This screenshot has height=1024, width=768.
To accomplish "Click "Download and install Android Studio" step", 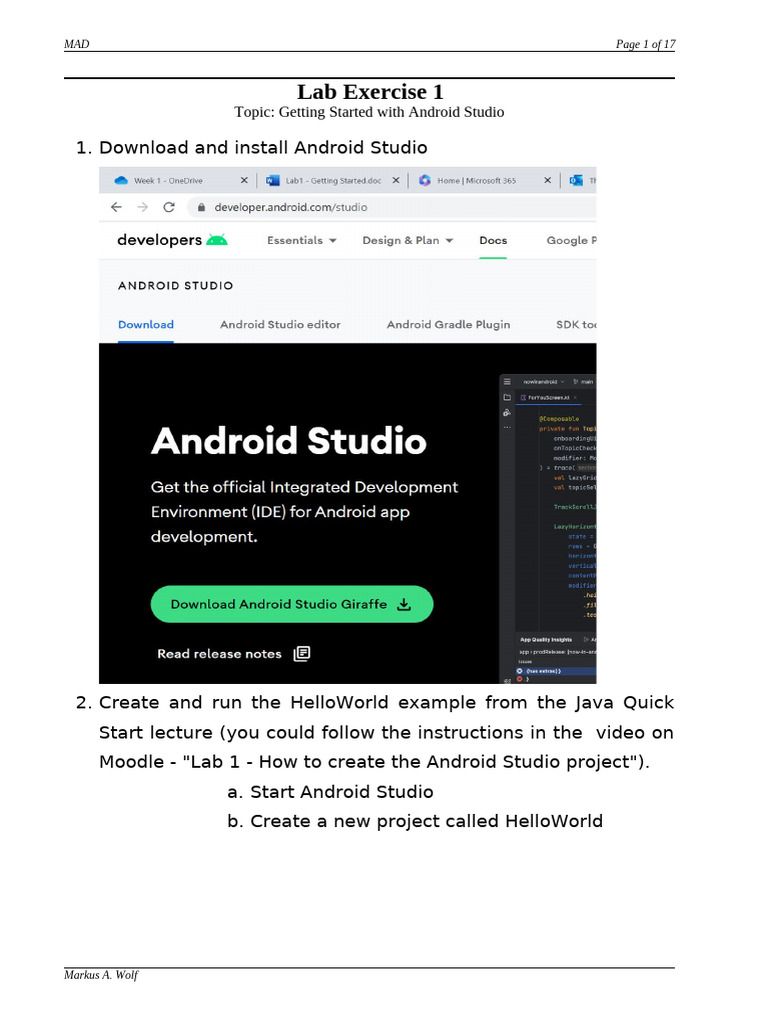I will tap(263, 148).
